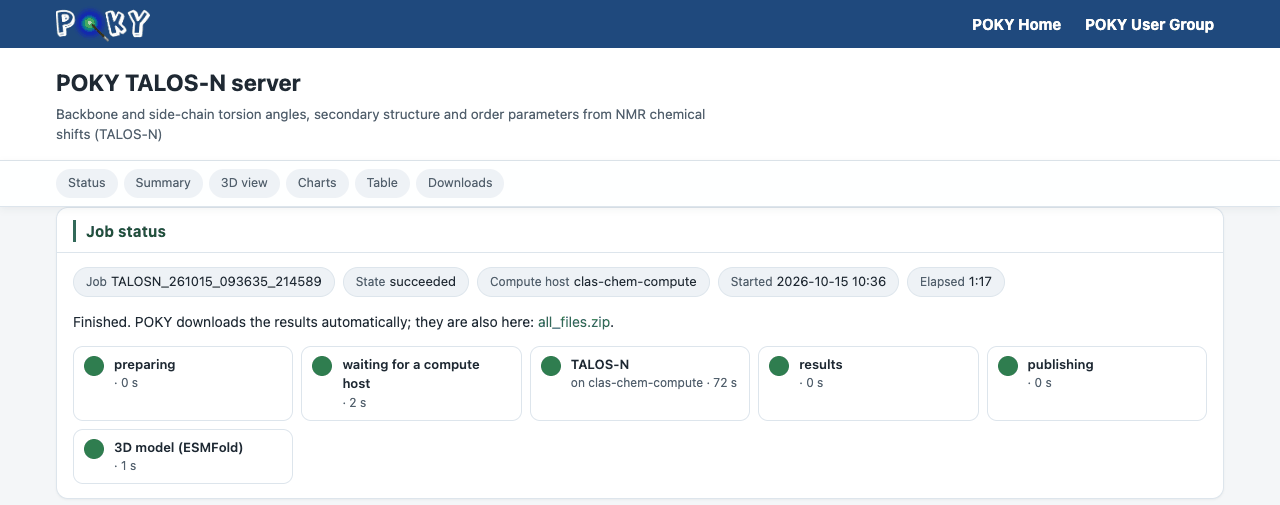Download the all_files.zip results link

574,322
